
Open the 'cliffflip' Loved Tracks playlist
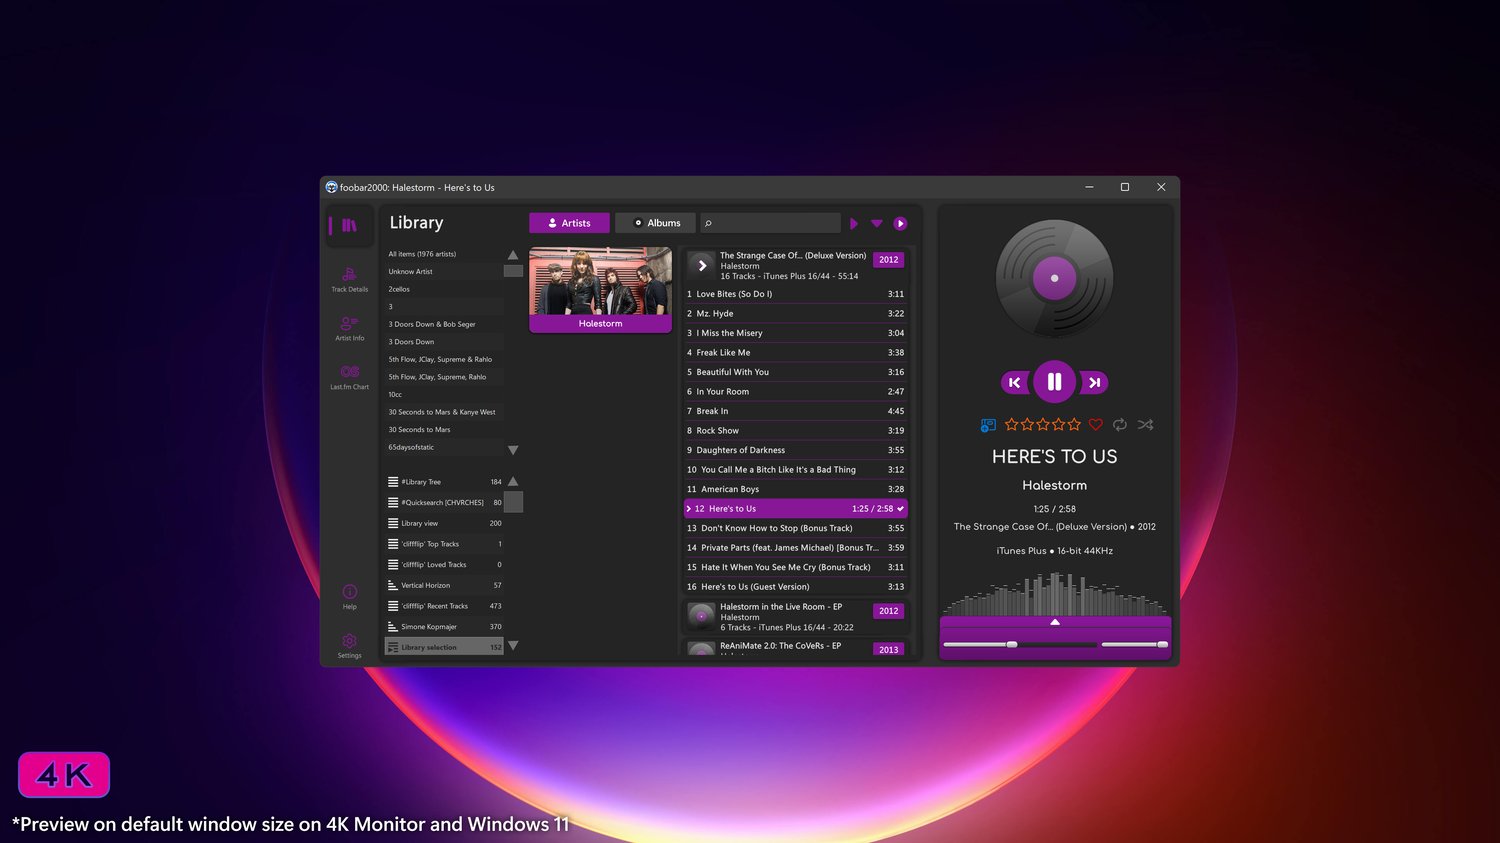point(444,565)
